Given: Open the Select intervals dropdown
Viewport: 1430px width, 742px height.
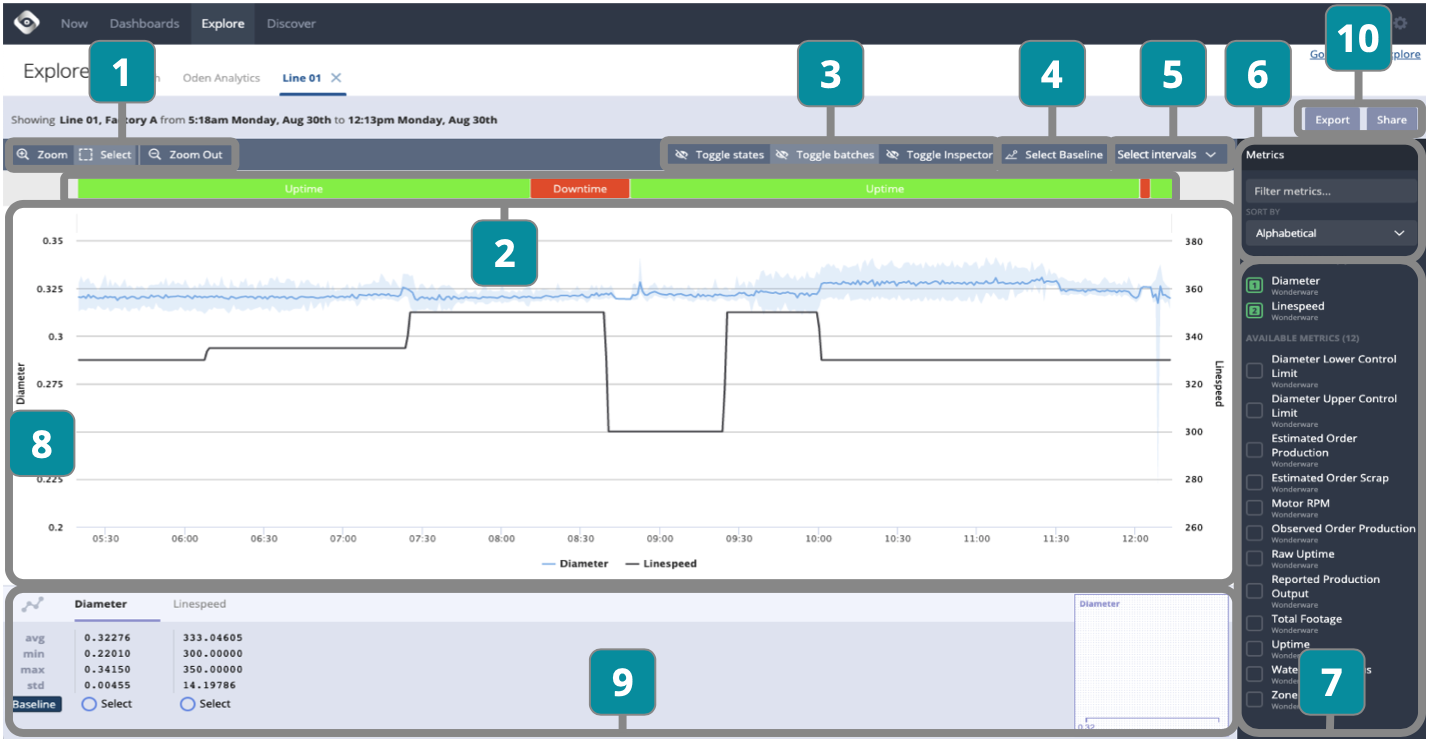Looking at the screenshot, I should pos(1170,155).
